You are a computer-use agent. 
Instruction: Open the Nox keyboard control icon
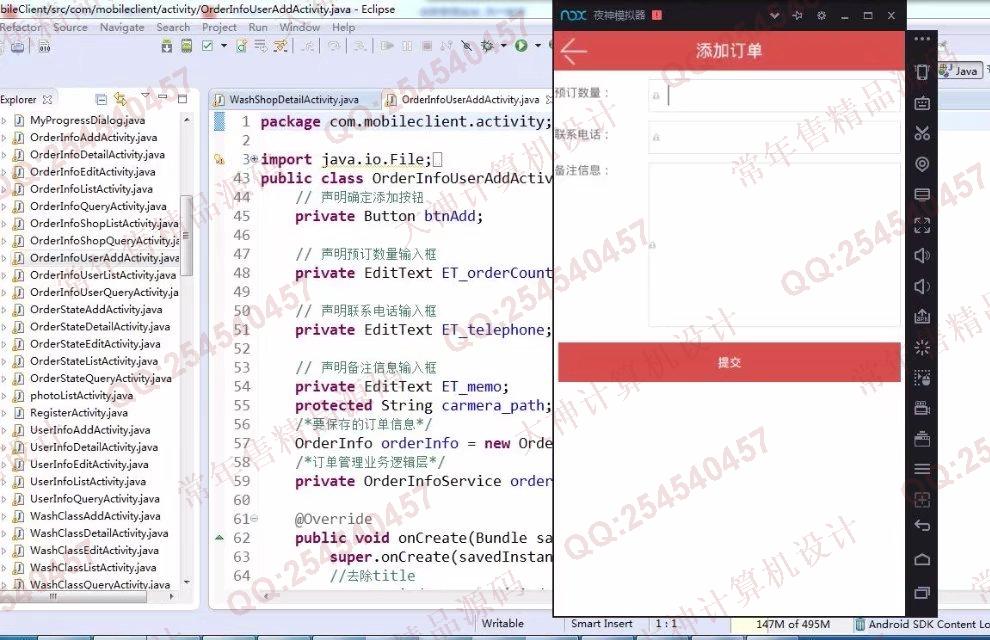pyautogui.click(x=922, y=102)
